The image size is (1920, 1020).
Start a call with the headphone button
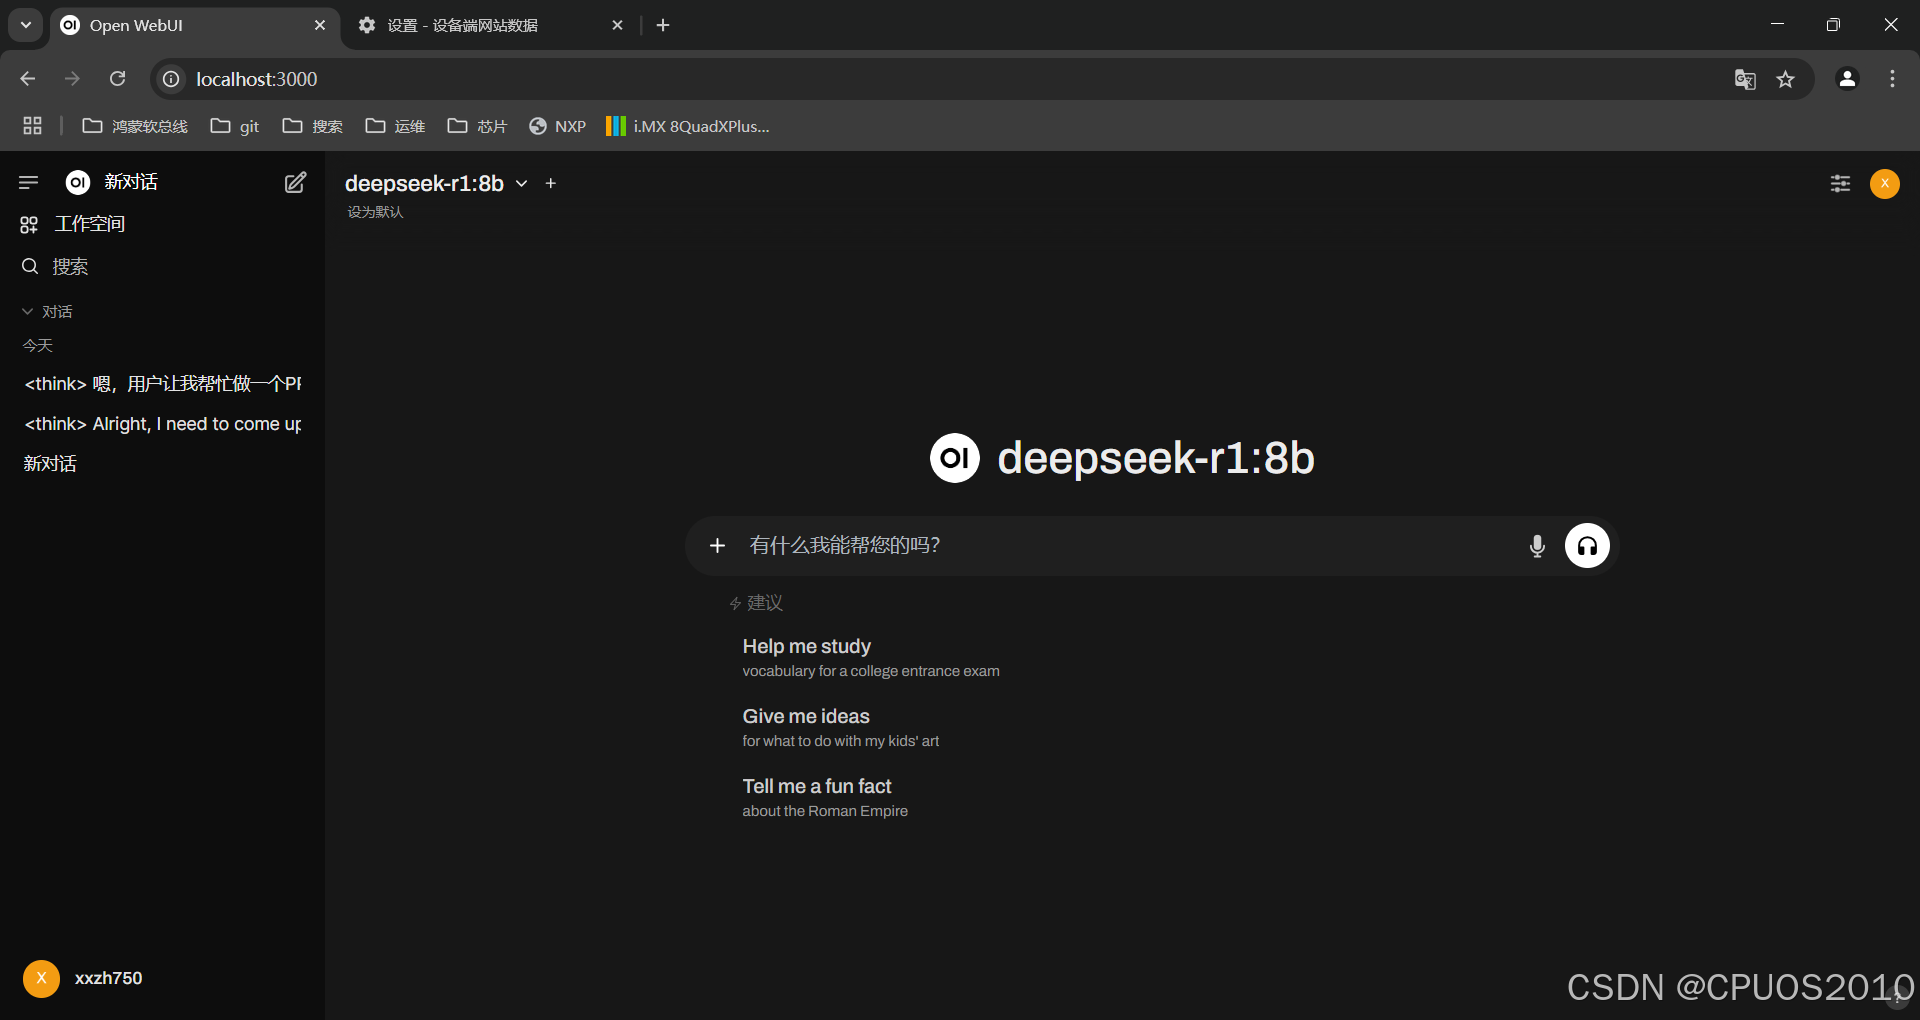(1587, 545)
